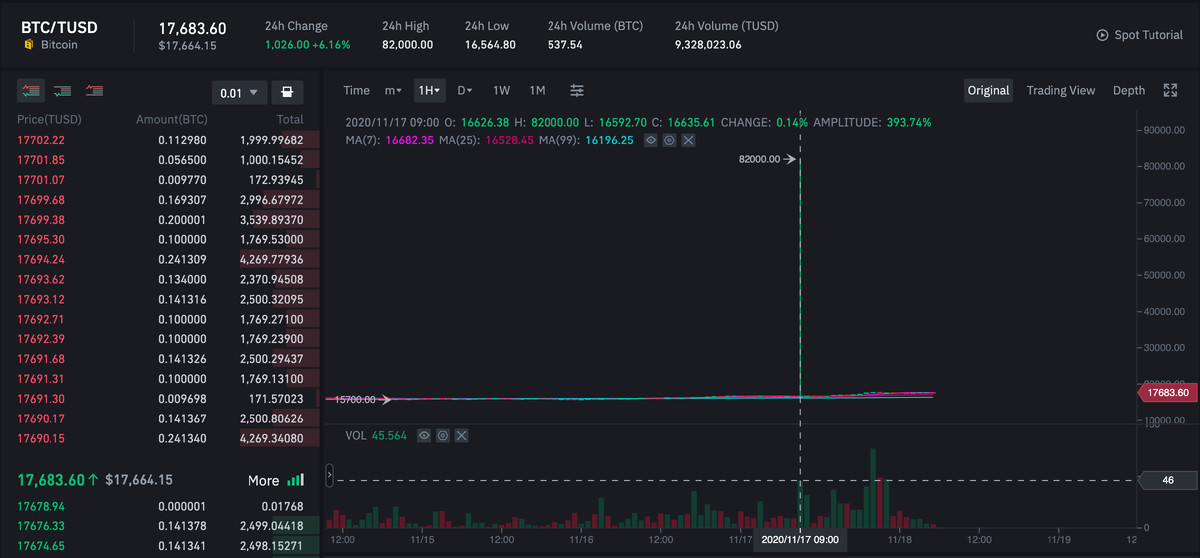Click sell order price 17692.71
1200x558 pixels.
pos(41,319)
